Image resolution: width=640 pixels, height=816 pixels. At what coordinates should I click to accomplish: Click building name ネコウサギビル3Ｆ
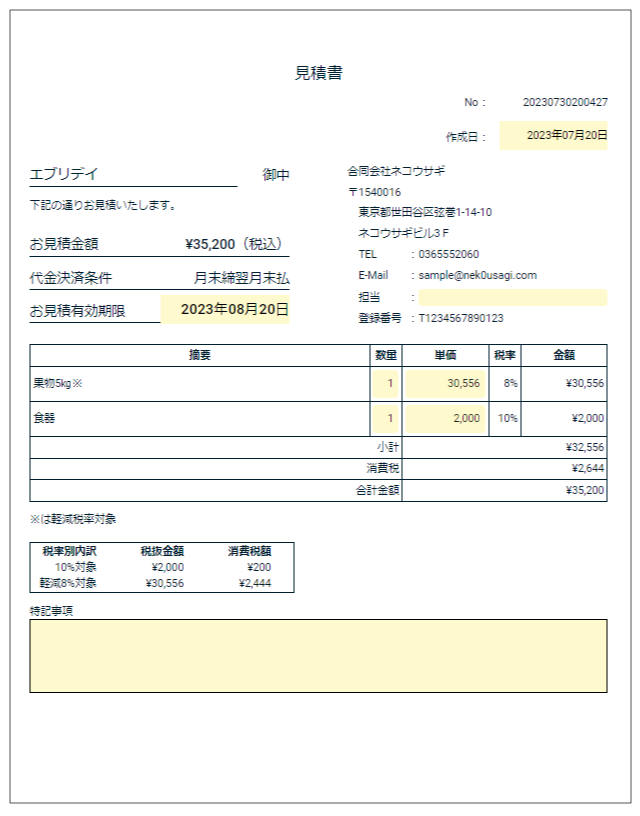[x=403, y=233]
